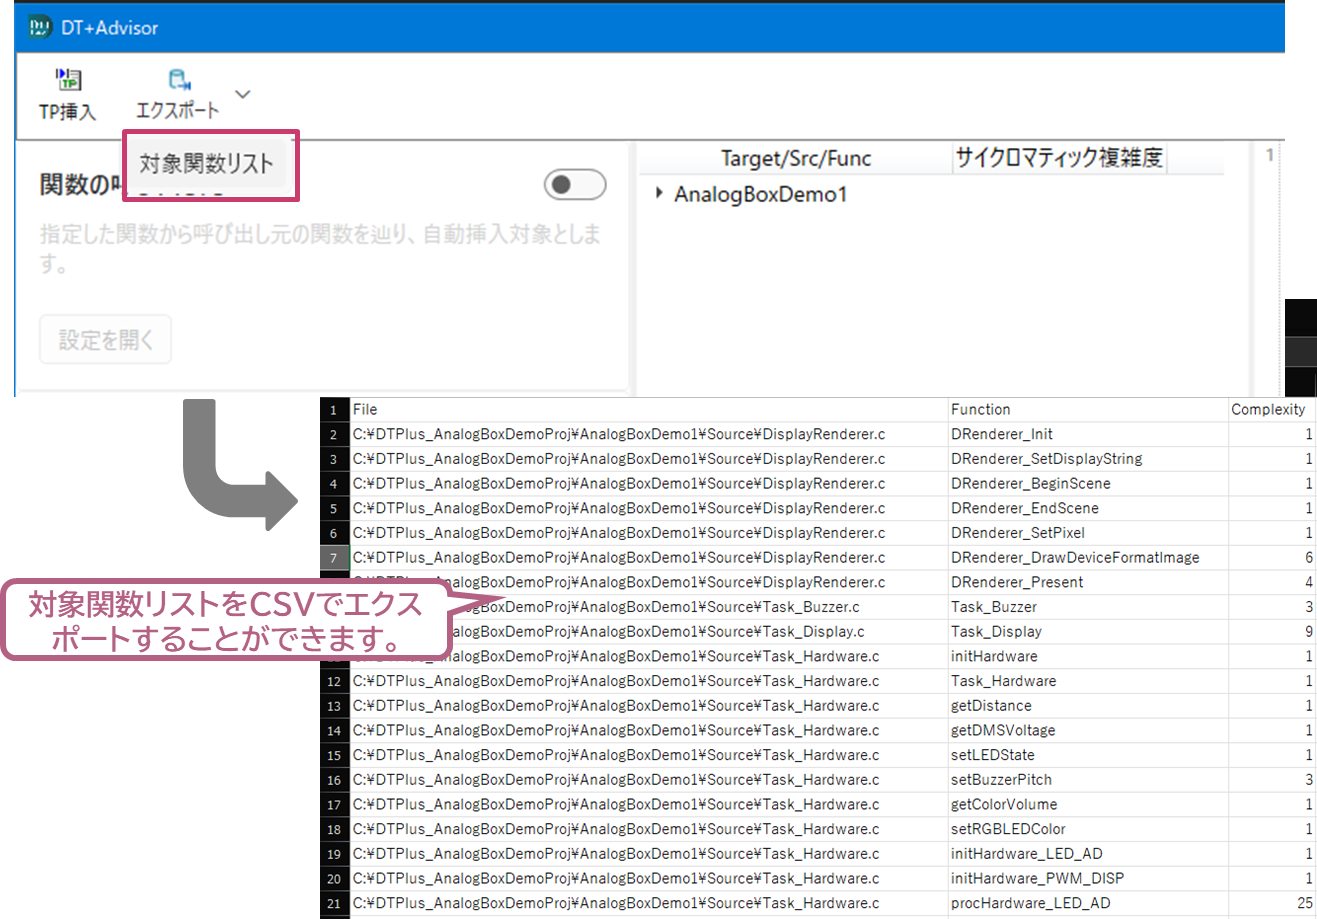Select AnalogBoxDemo1 in the tree
1317x919 pixels.
click(x=760, y=194)
